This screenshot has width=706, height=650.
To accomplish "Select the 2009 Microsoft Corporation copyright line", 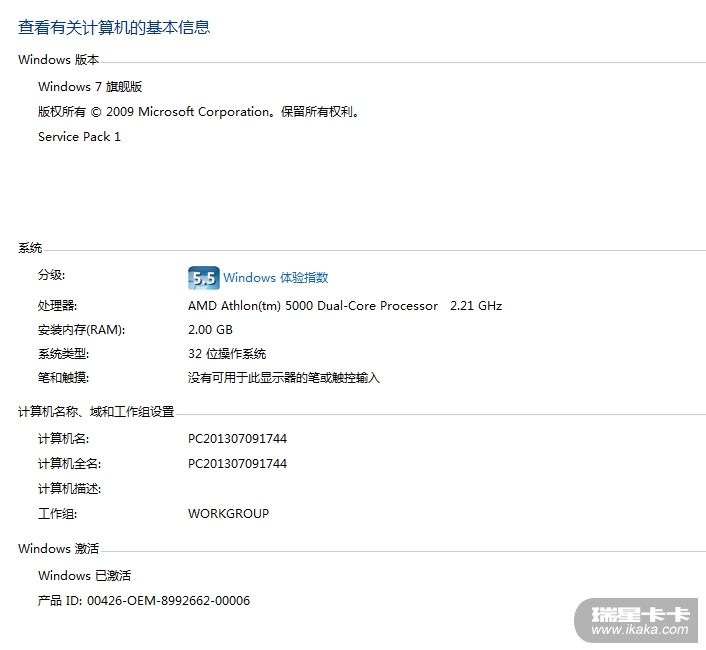I will 198,112.
